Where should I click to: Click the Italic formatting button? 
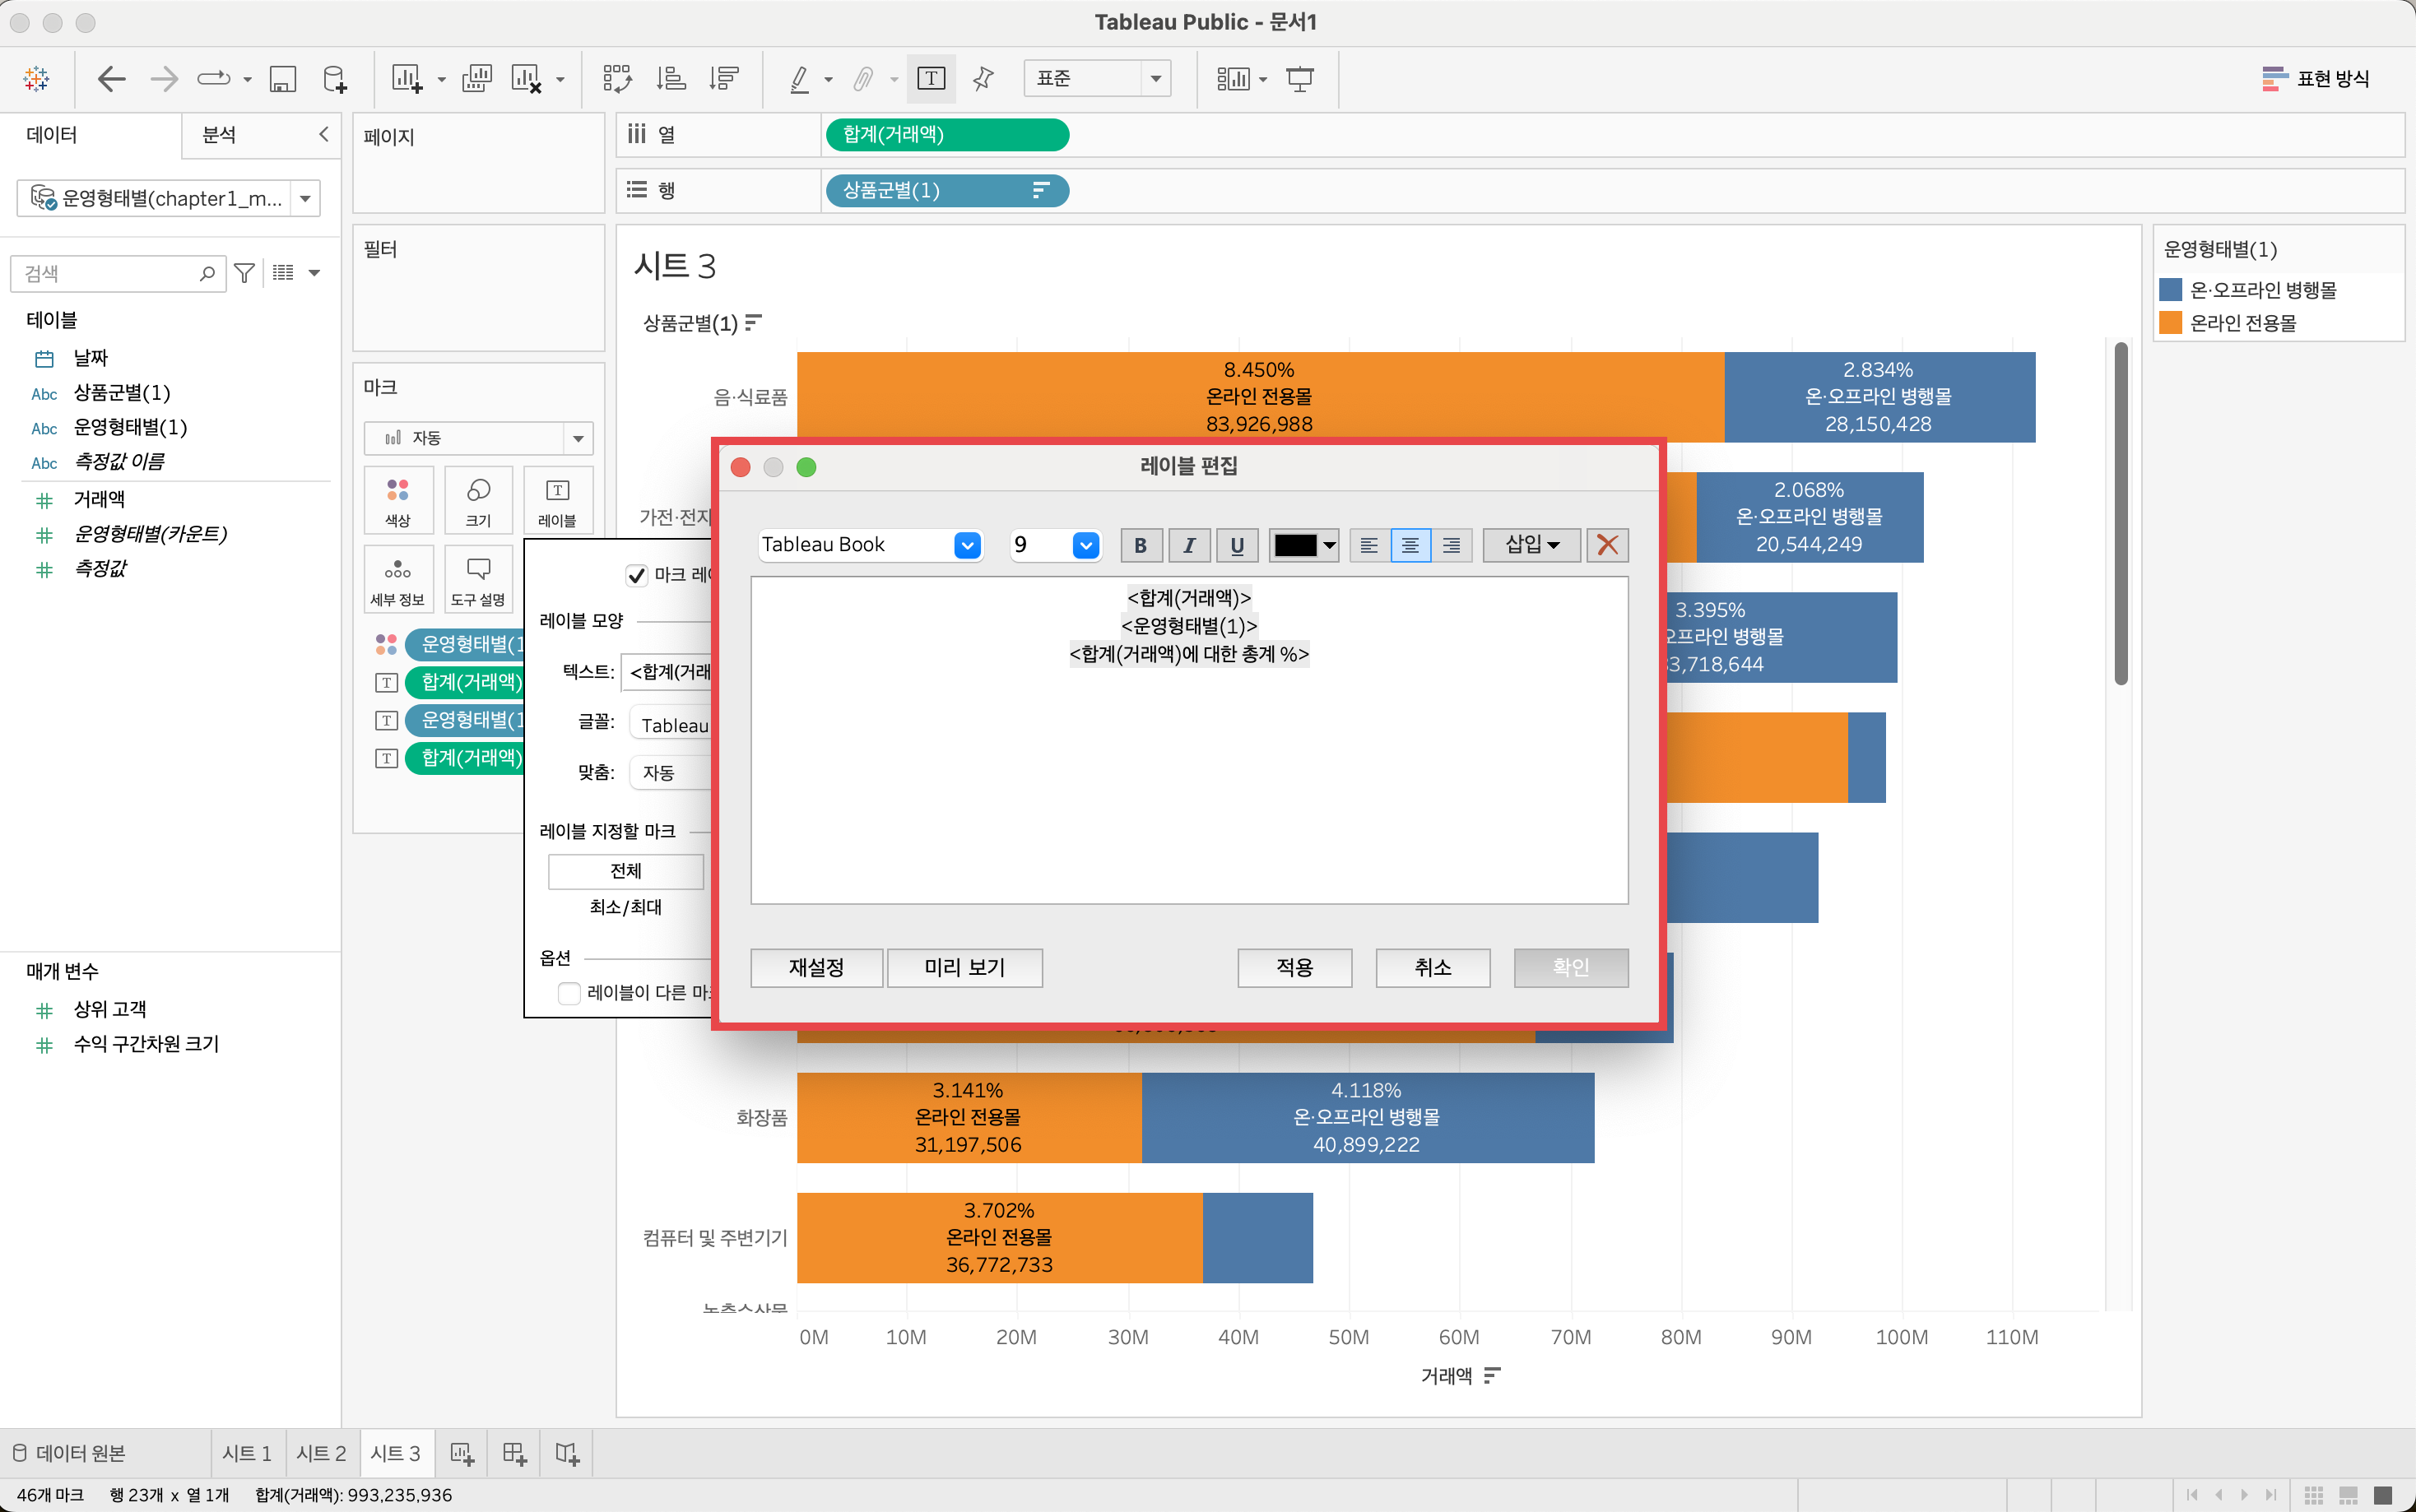(x=1189, y=545)
